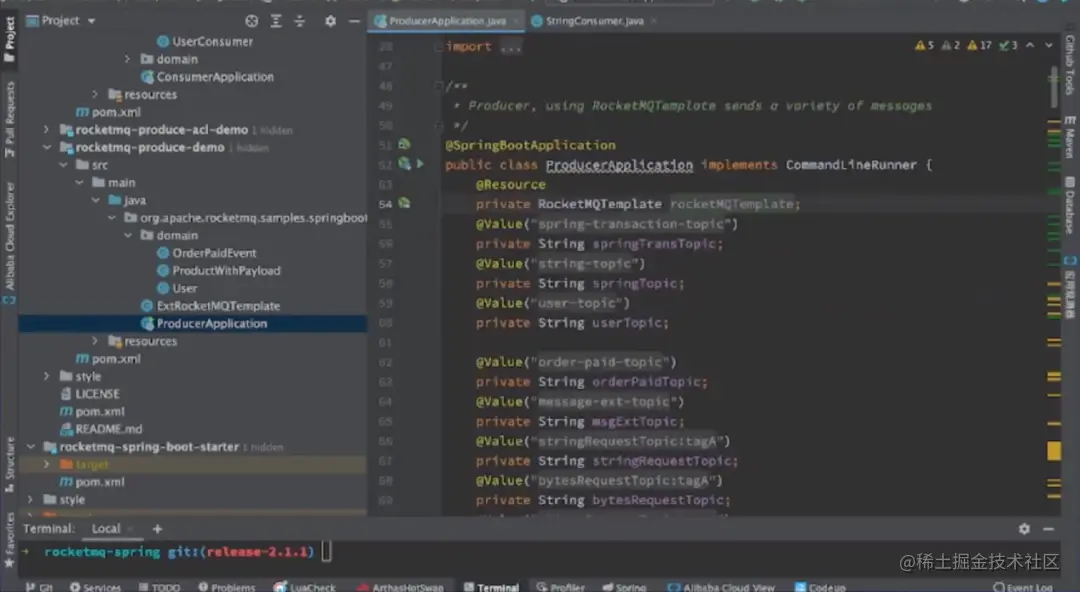Viewport: 1080px width, 592px height.
Task: Click the run gutter arrow beside ProducerApplication class
Action: pyautogui.click(x=420, y=164)
